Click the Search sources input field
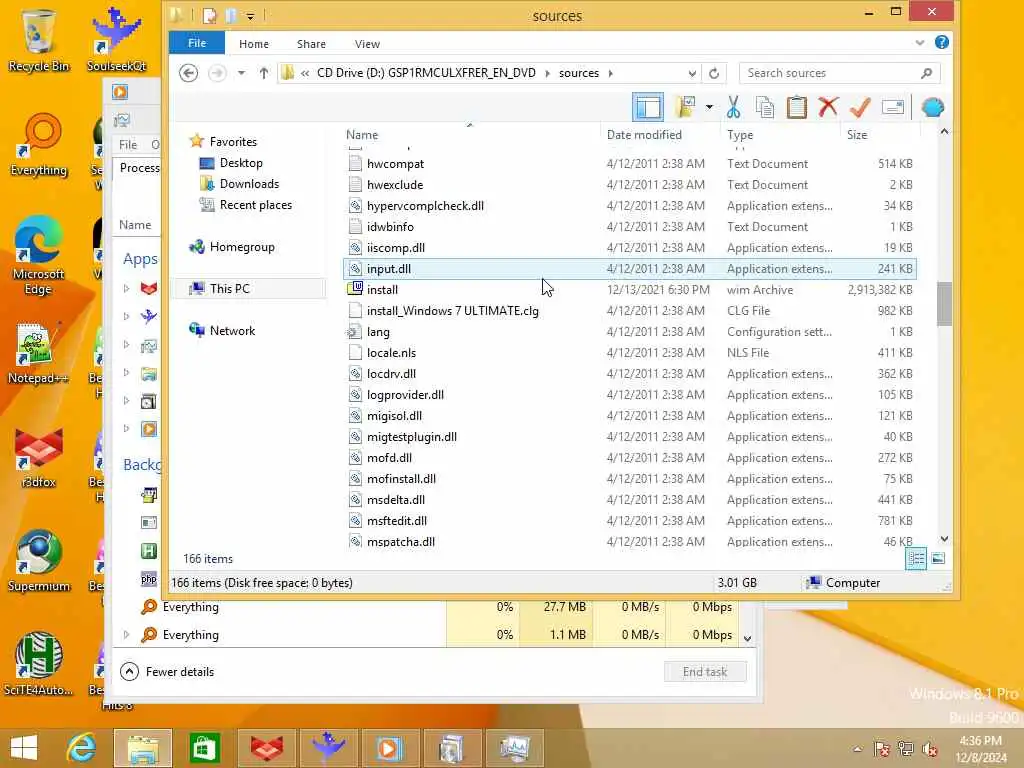 pyautogui.click(x=839, y=73)
